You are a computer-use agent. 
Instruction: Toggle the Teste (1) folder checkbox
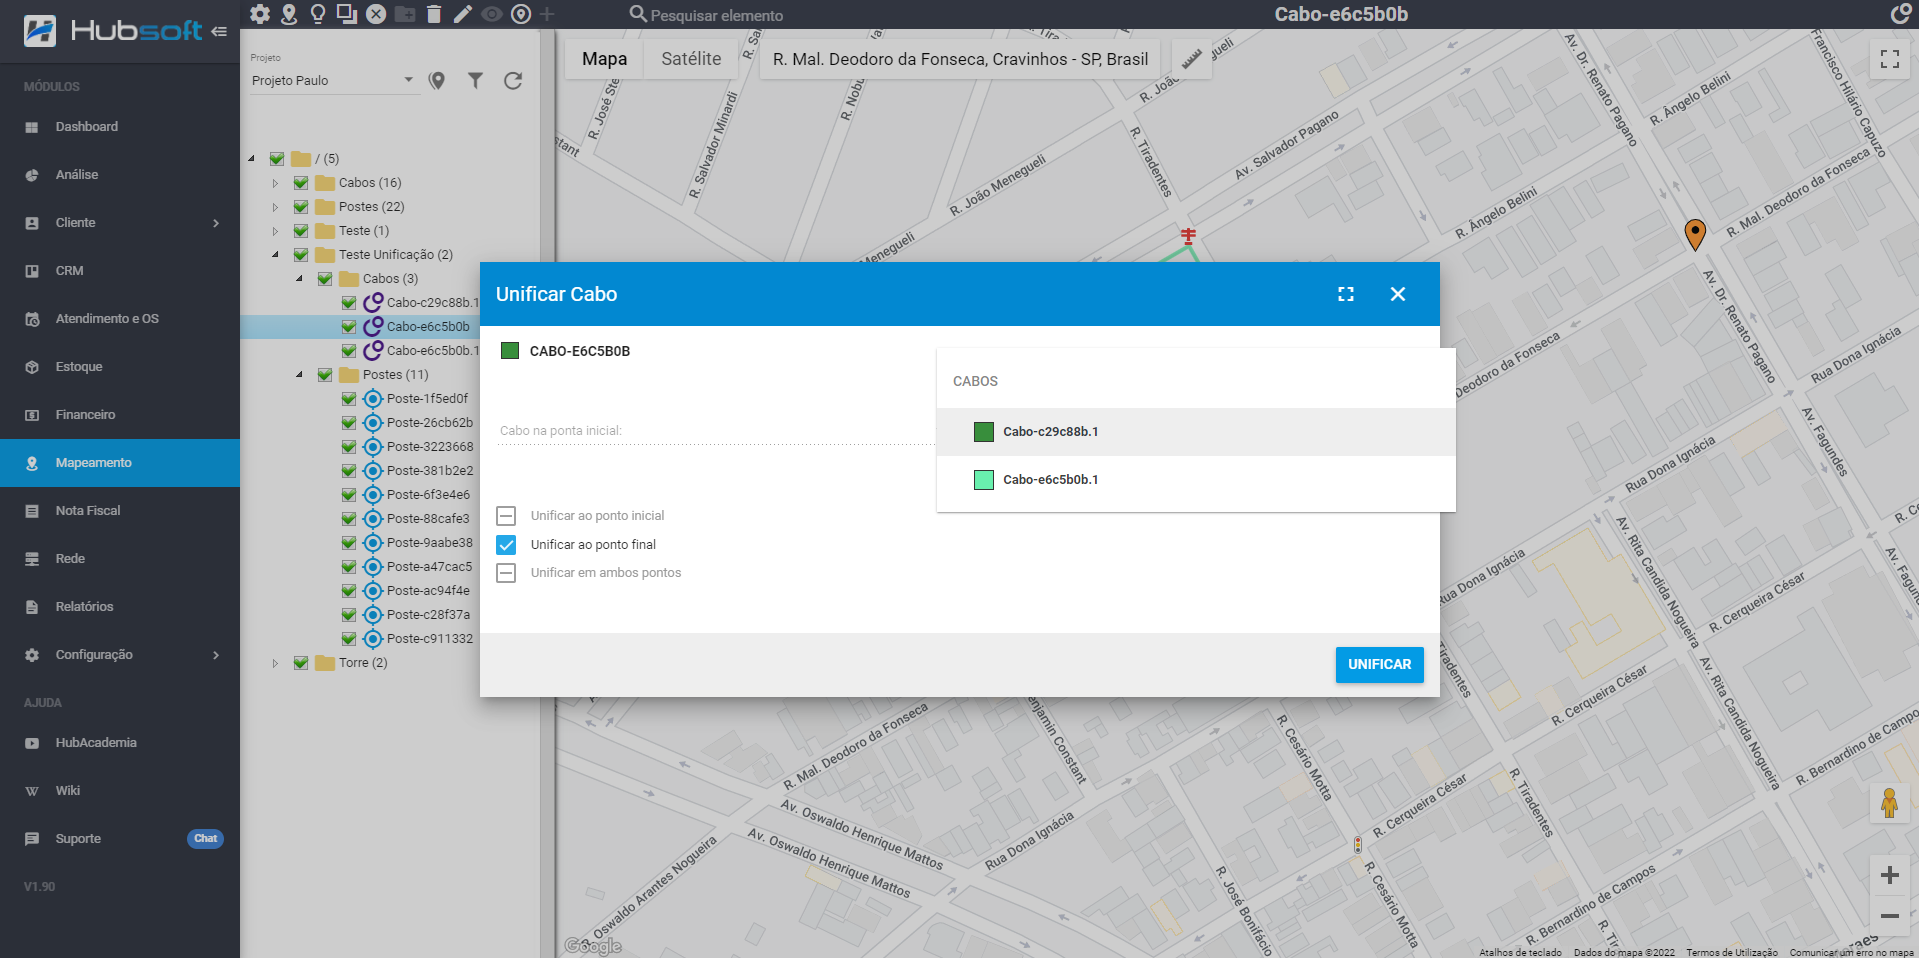301,231
